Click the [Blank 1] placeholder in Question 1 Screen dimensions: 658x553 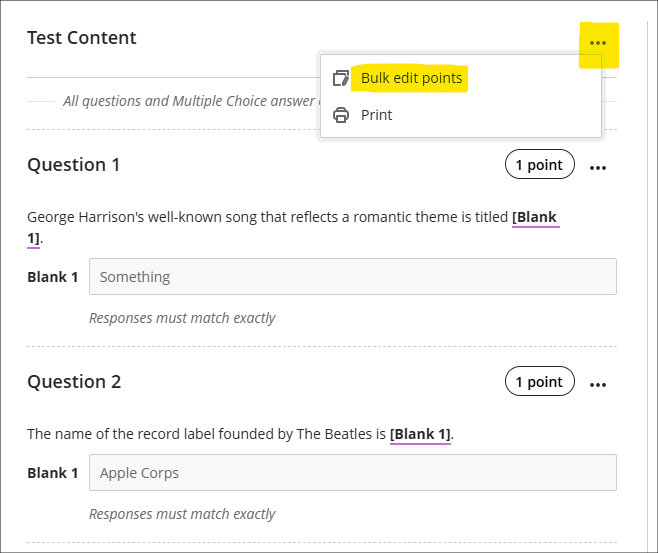pyautogui.click(x=534, y=217)
